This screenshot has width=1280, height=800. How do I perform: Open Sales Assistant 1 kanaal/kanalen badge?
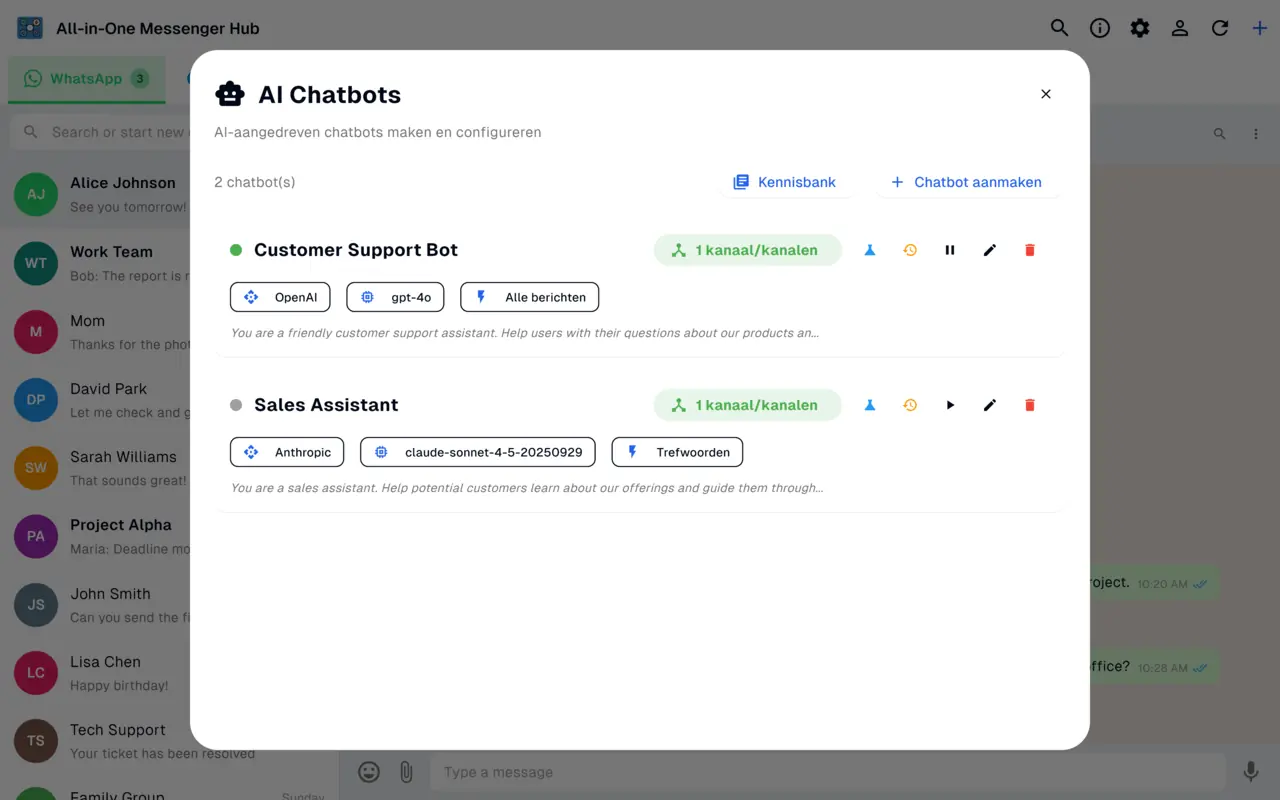(748, 405)
